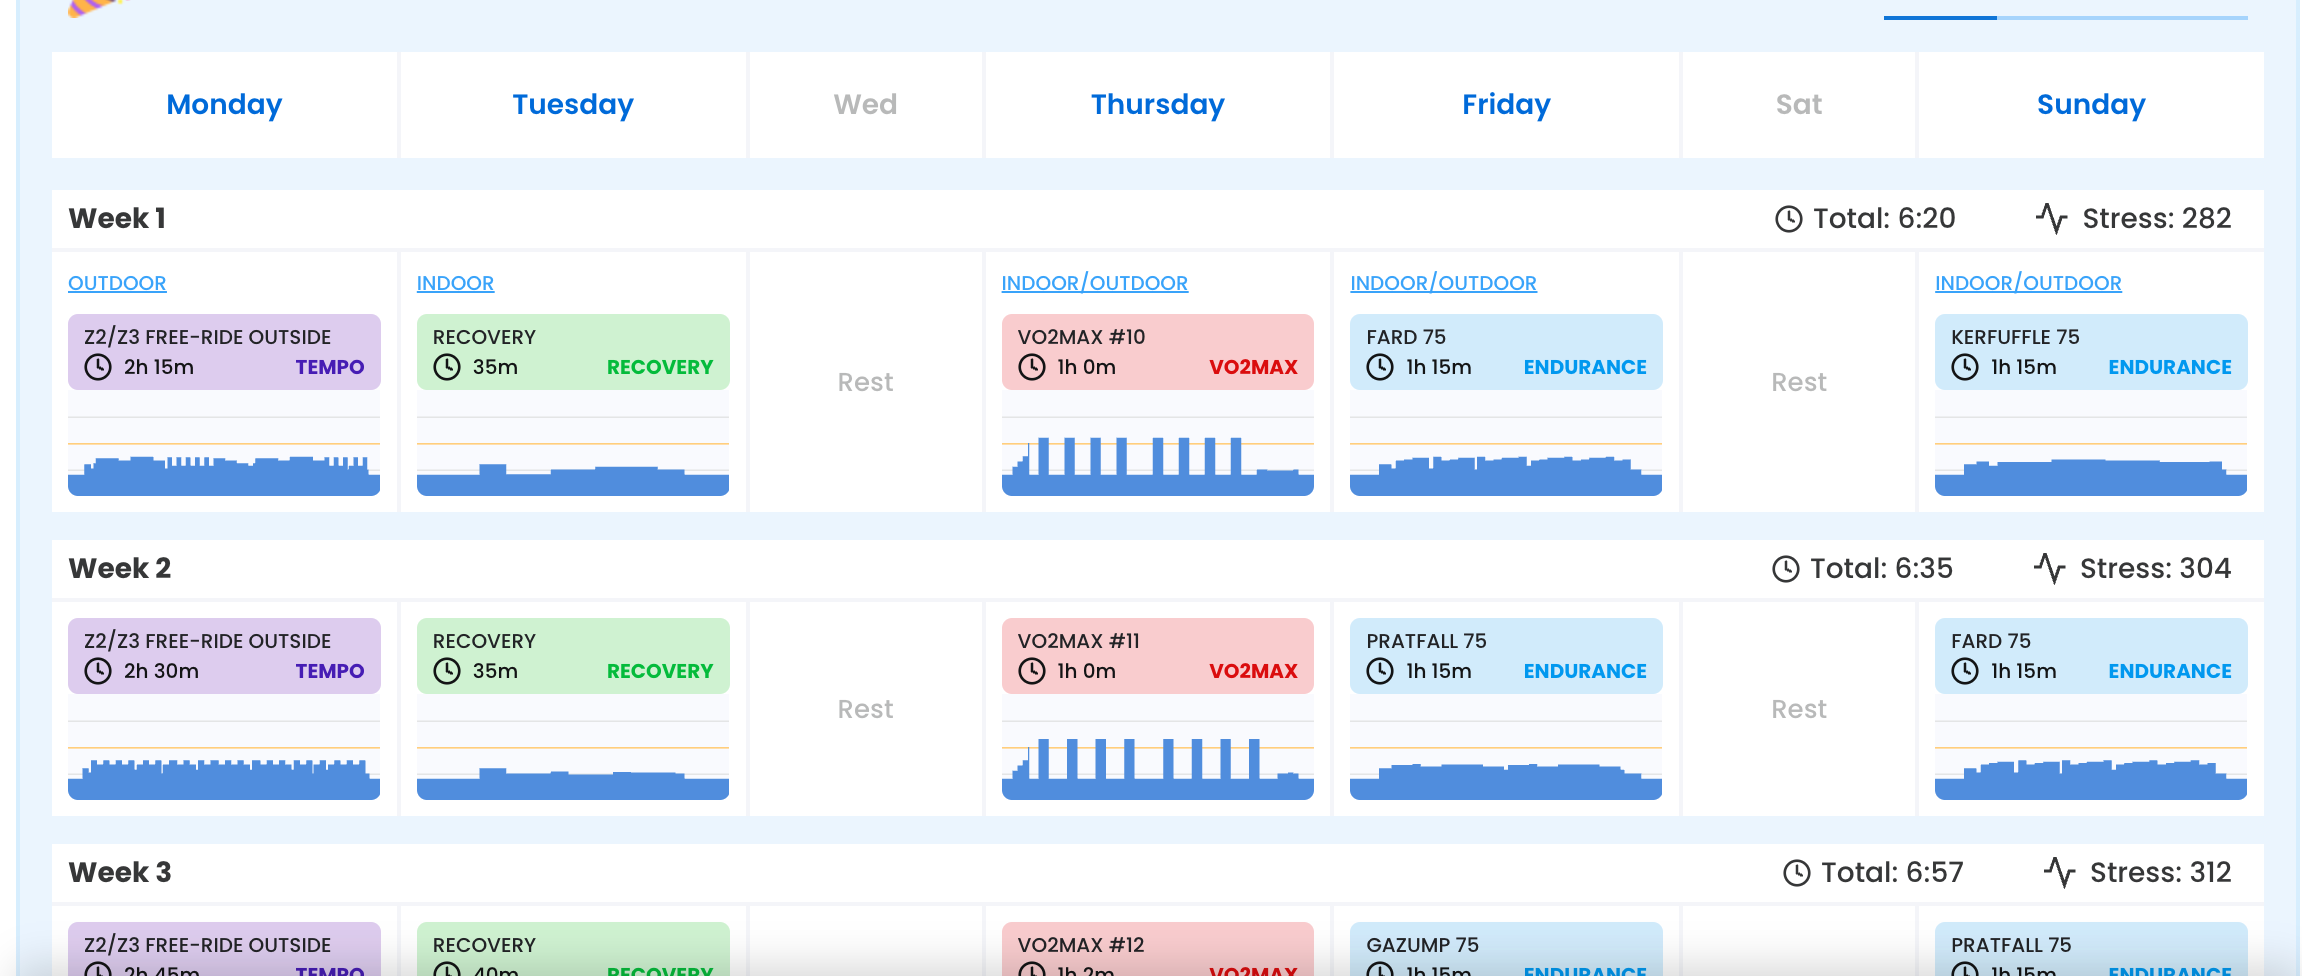Open Week 2 Recovery 35m workout card
Screen dimensions: 2302x976
pos(573,656)
